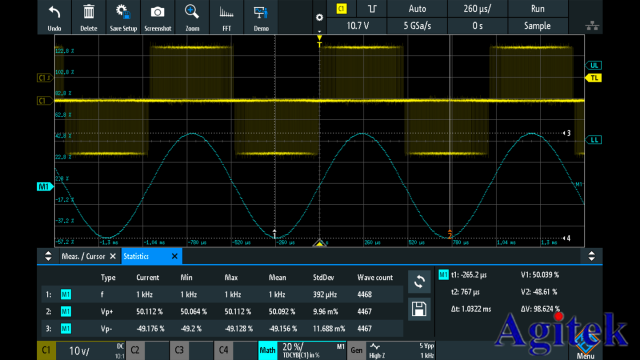Close the Statistics tab
This screenshot has height=360, width=640.
click(x=175, y=256)
